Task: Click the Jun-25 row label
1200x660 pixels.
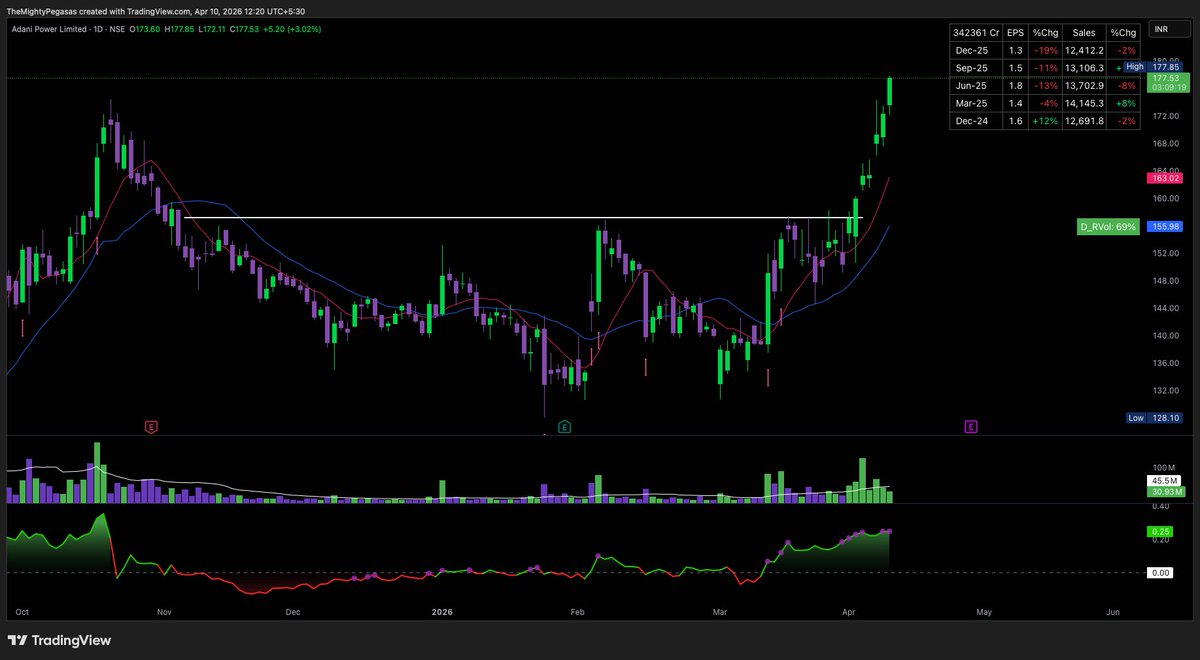Action: point(973,85)
